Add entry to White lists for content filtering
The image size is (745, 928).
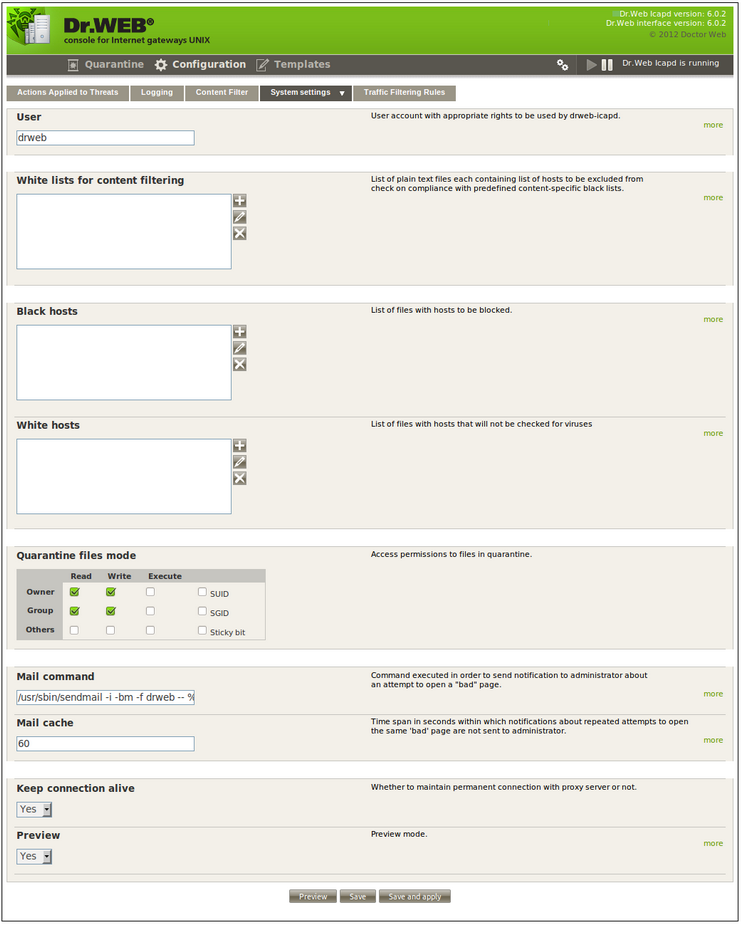(x=240, y=201)
